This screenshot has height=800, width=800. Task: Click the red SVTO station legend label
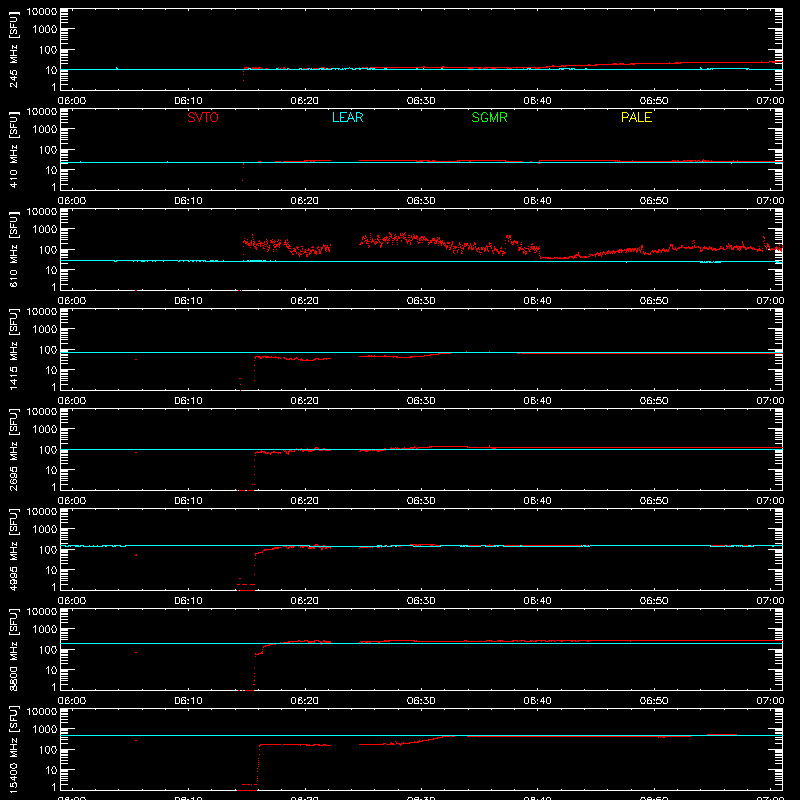203,117
